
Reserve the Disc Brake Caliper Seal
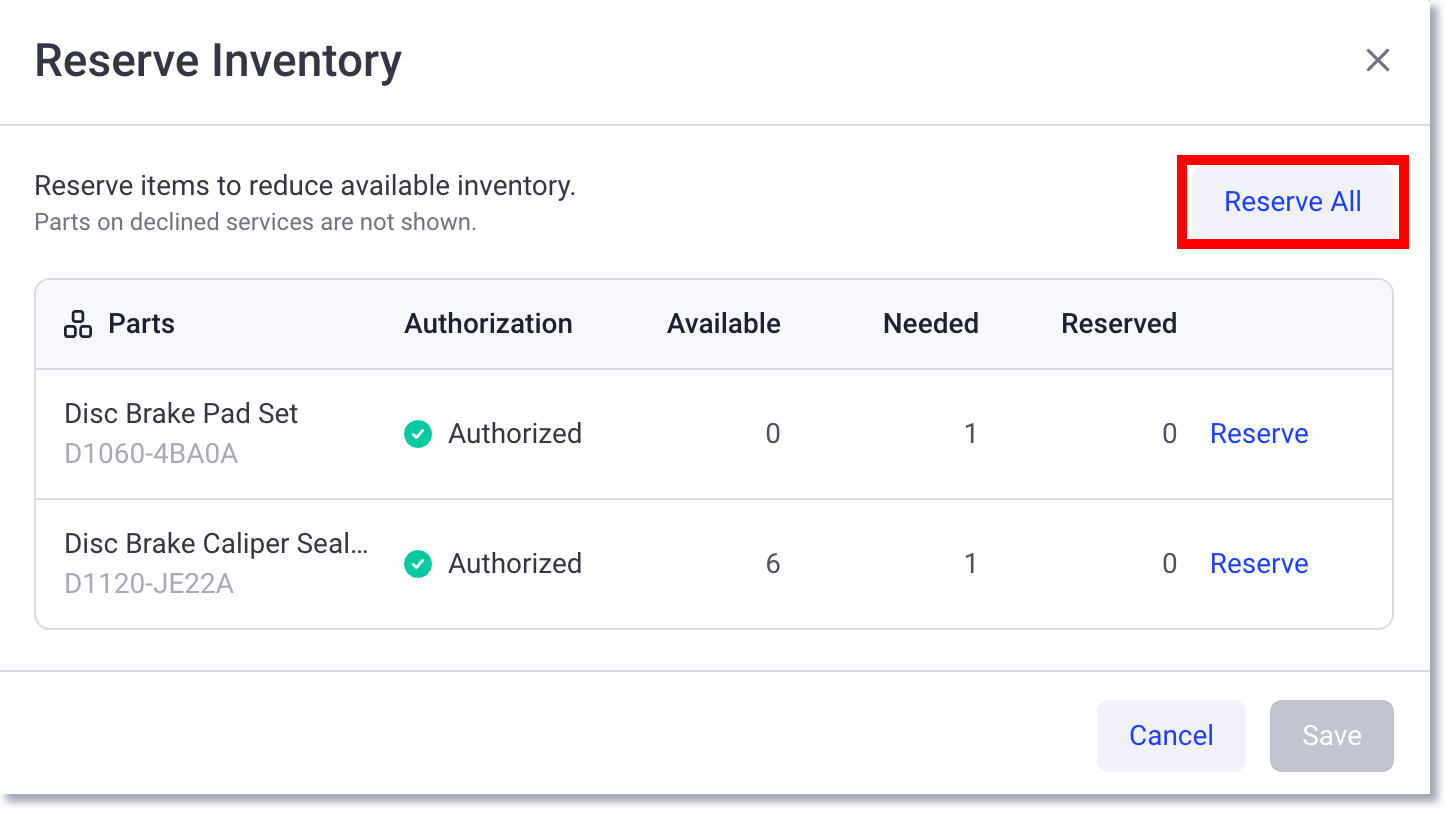coord(1259,564)
